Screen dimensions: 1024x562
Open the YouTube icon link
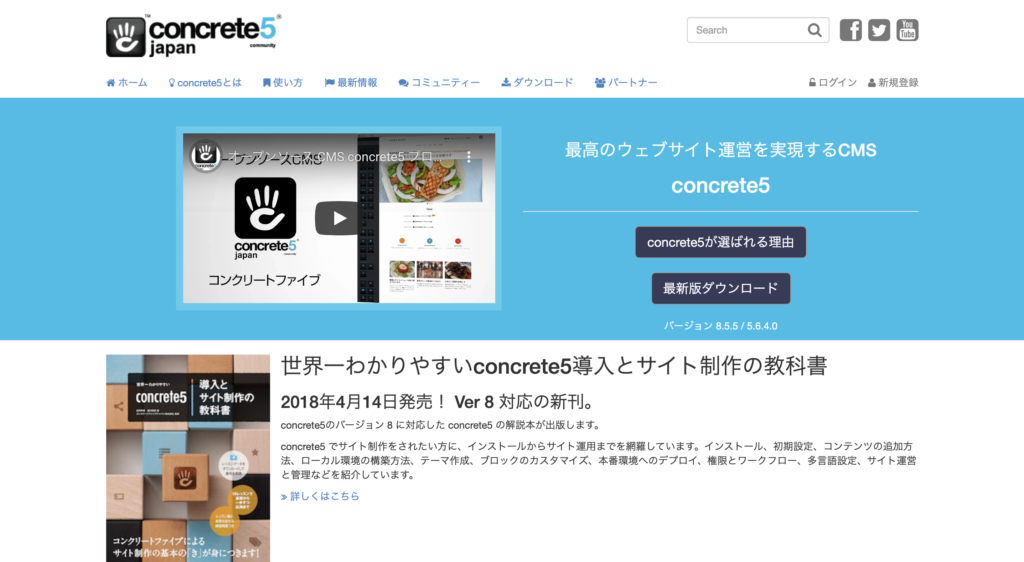907,30
